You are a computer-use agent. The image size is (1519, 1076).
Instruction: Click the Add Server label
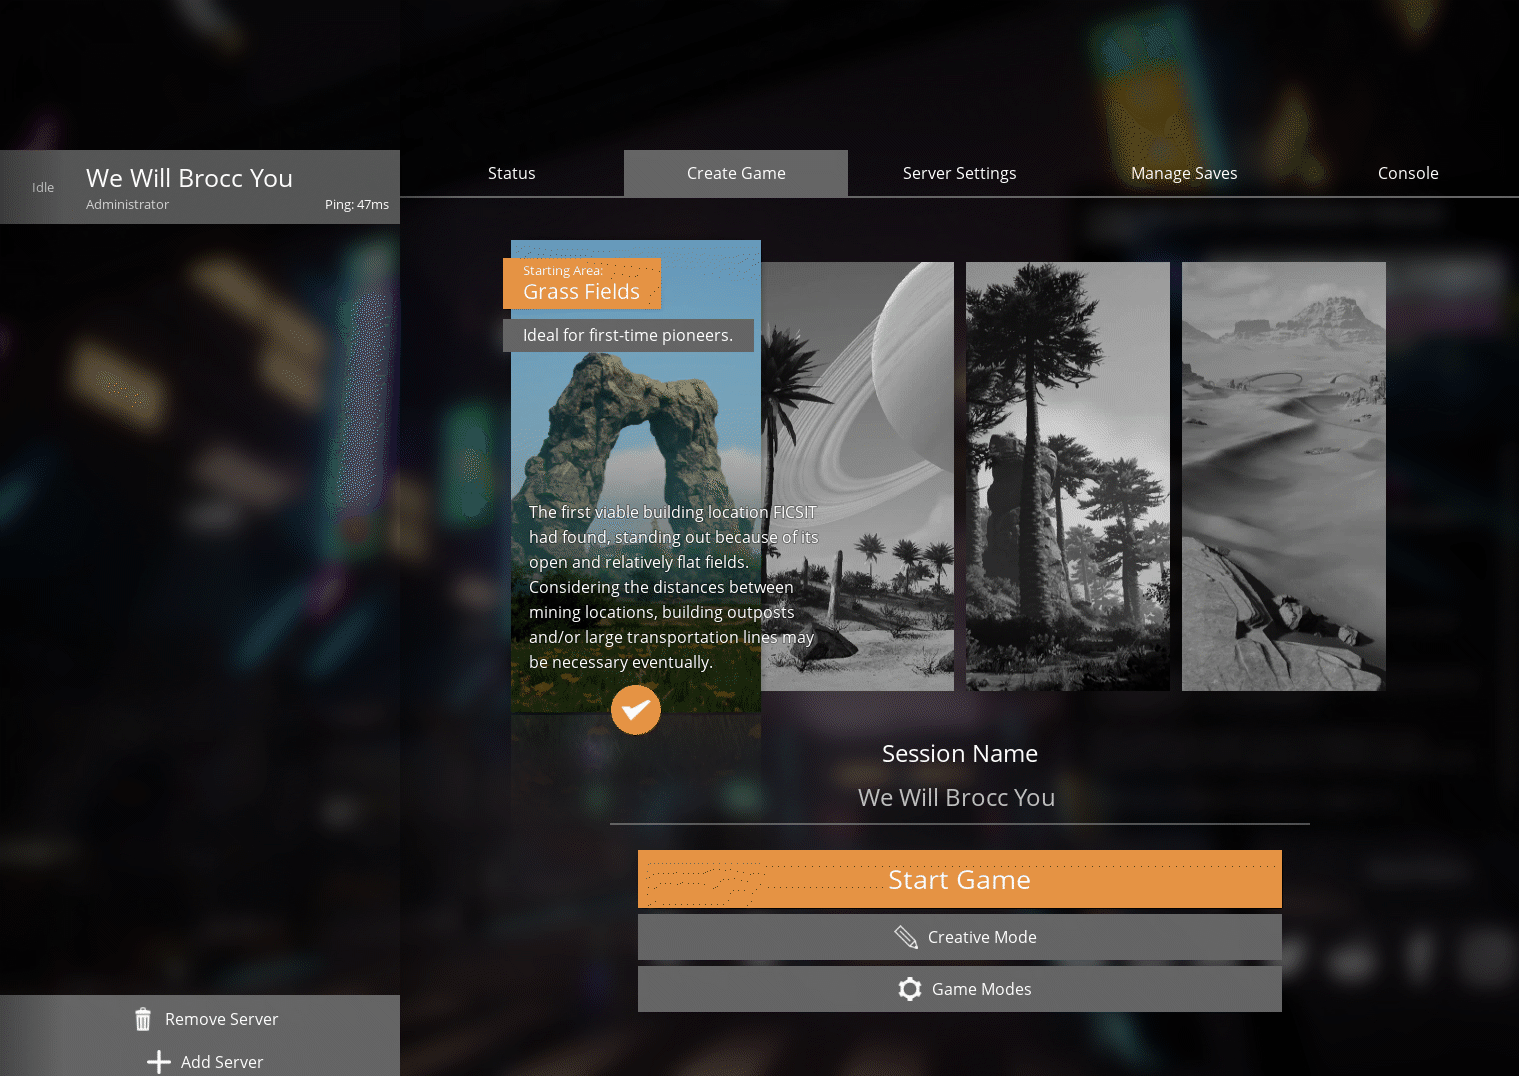pos(222,1062)
